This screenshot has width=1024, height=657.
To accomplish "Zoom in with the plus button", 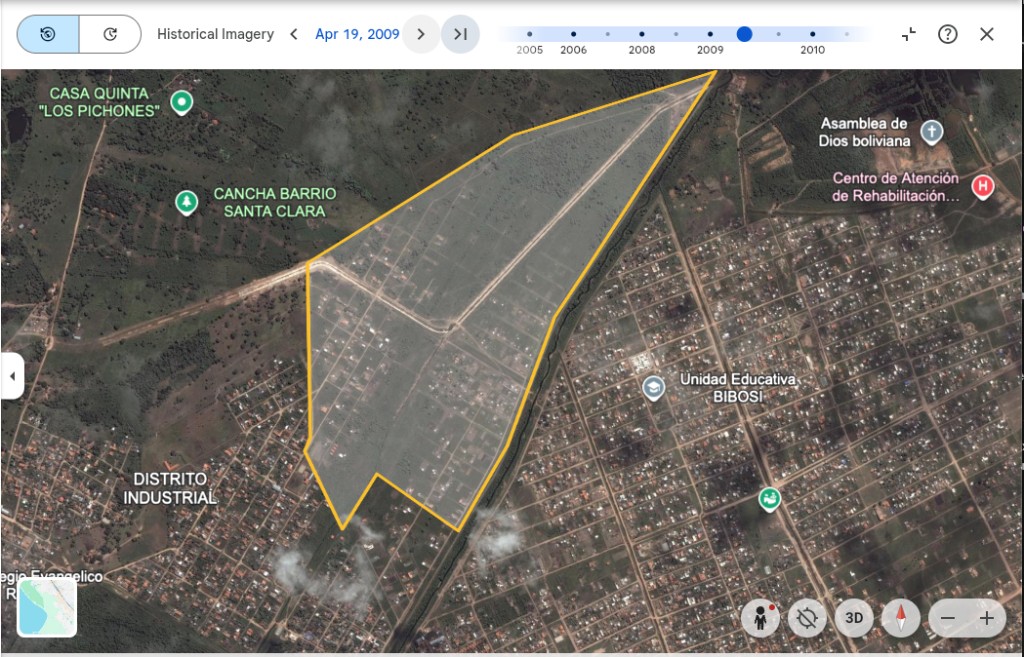I will click(x=986, y=618).
